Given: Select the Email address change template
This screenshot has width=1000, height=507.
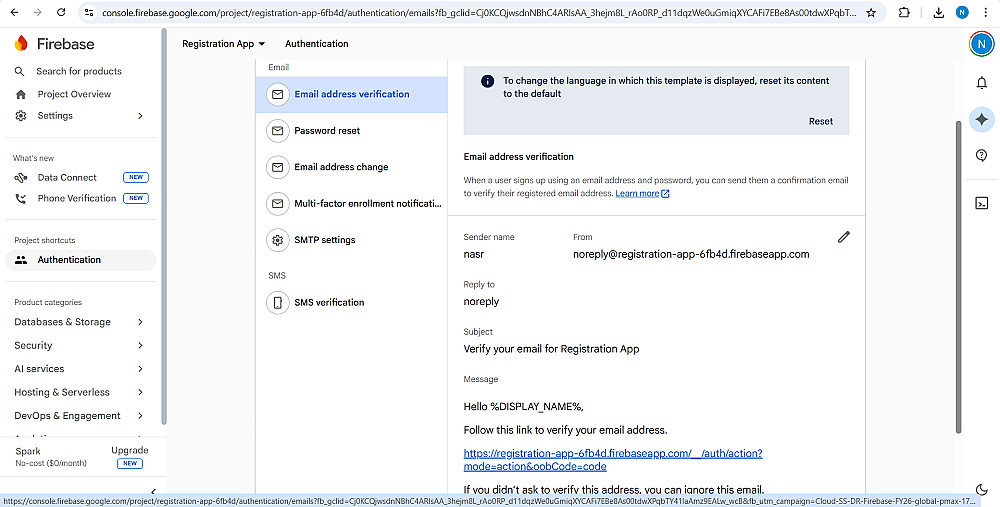Looking at the screenshot, I should coord(351,167).
